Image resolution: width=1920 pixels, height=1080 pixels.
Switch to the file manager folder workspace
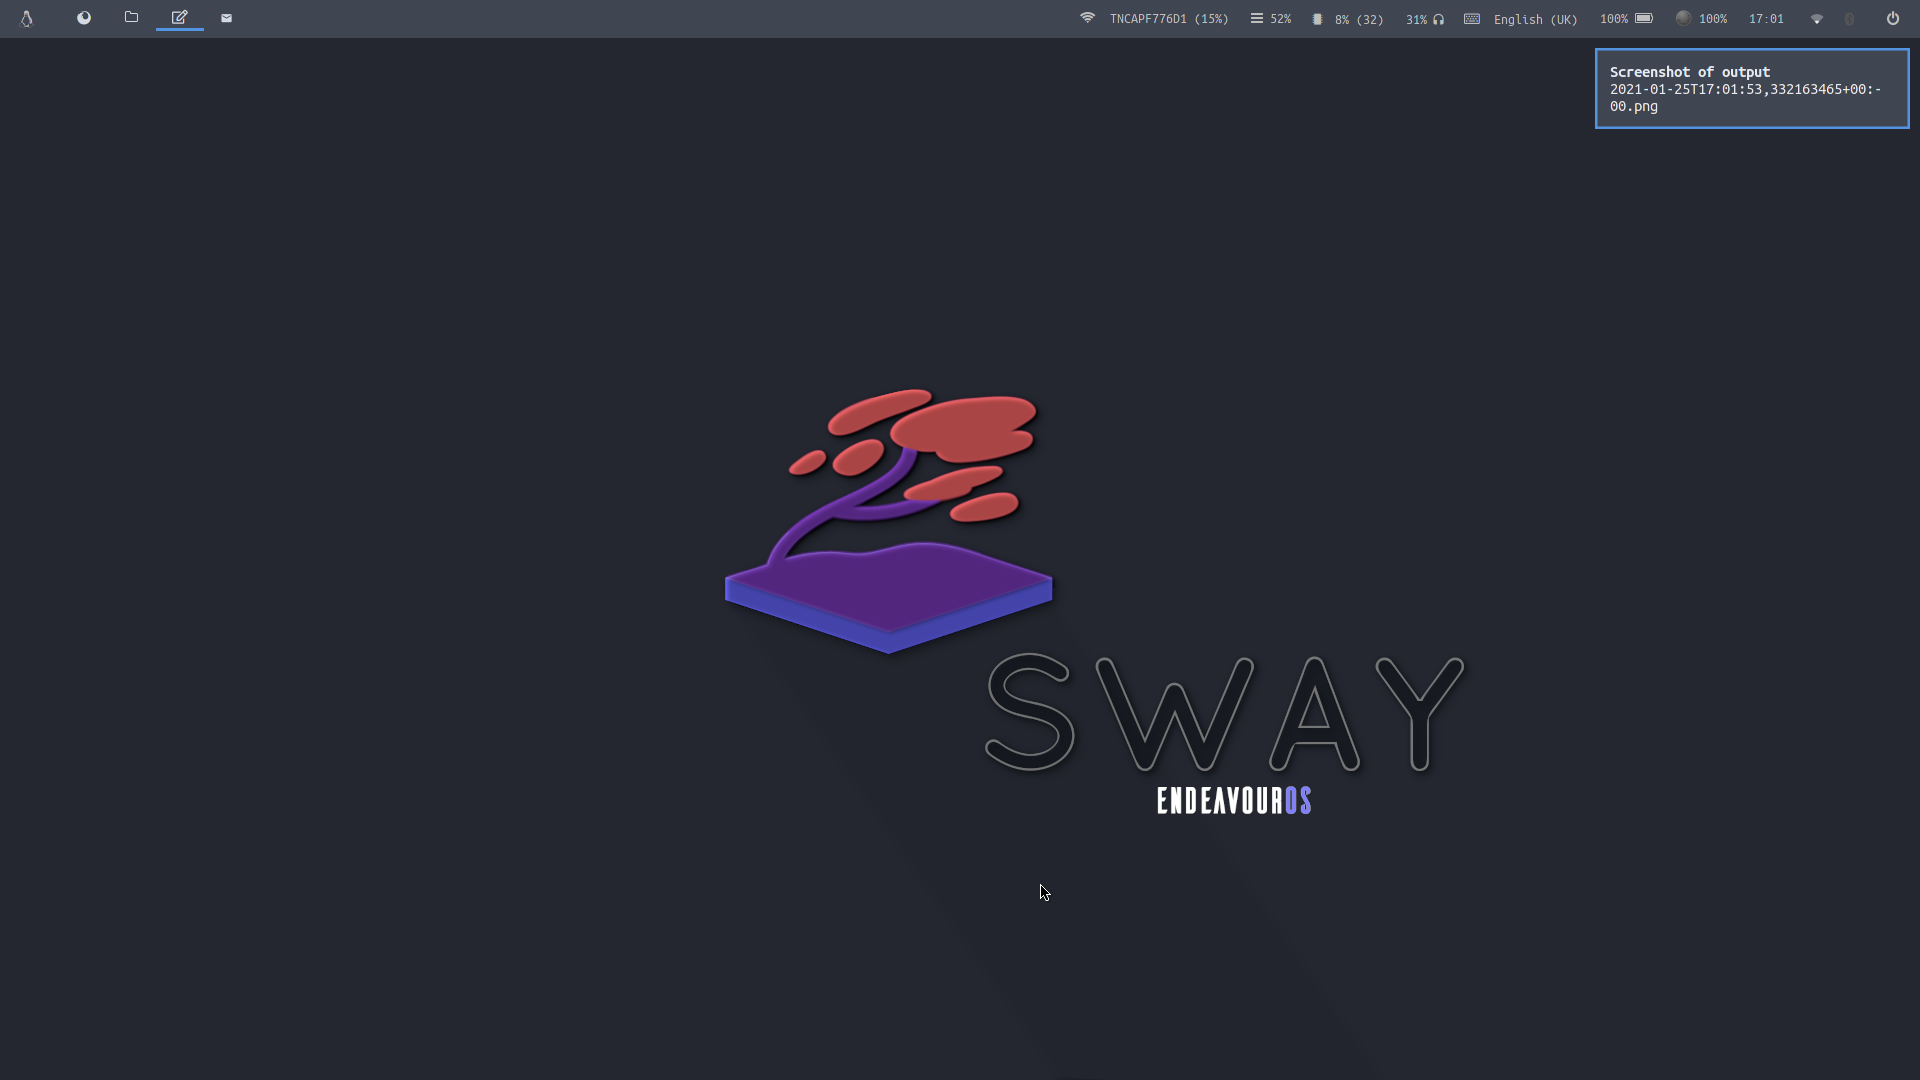pos(131,18)
